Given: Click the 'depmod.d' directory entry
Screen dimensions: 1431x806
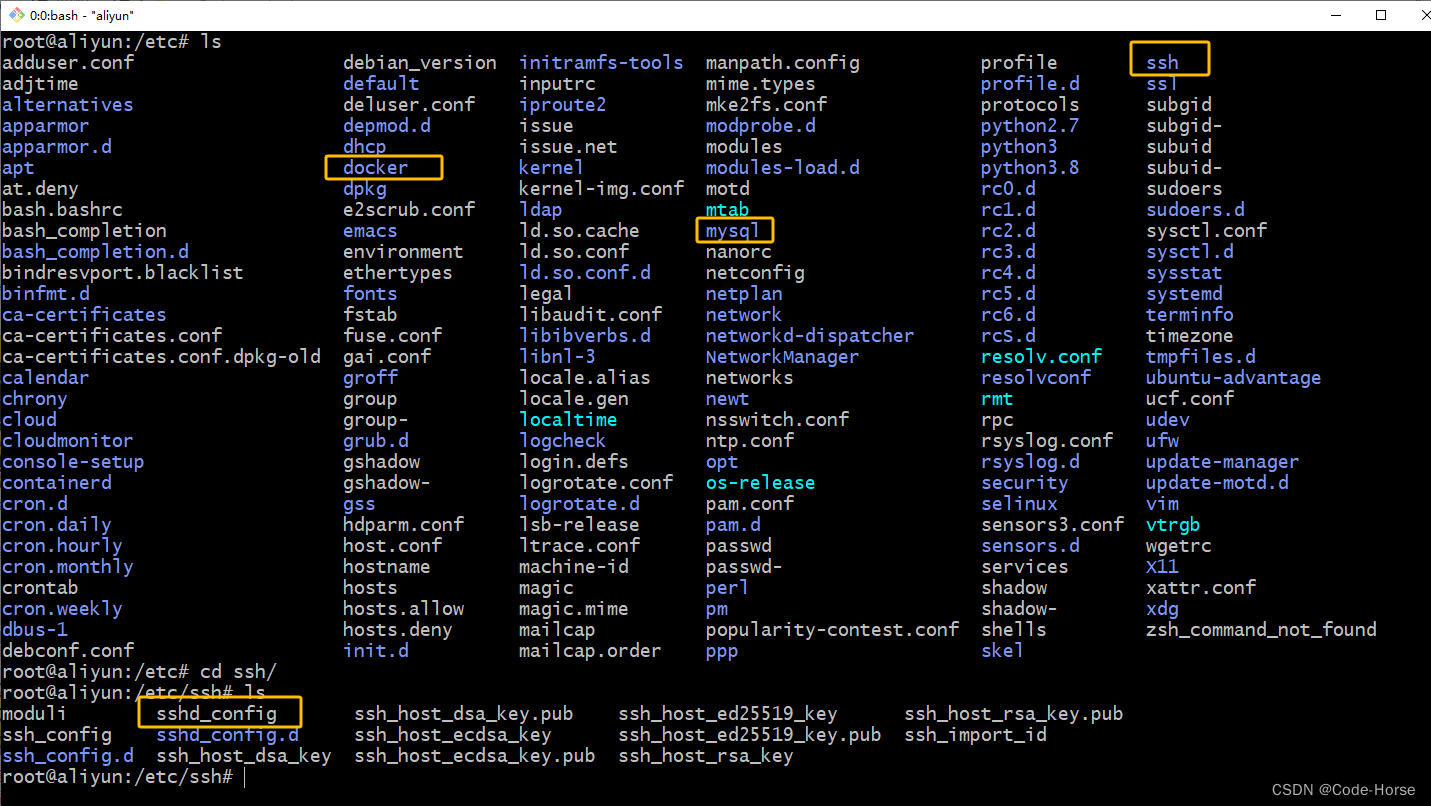Looking at the screenshot, I should click(387, 125).
